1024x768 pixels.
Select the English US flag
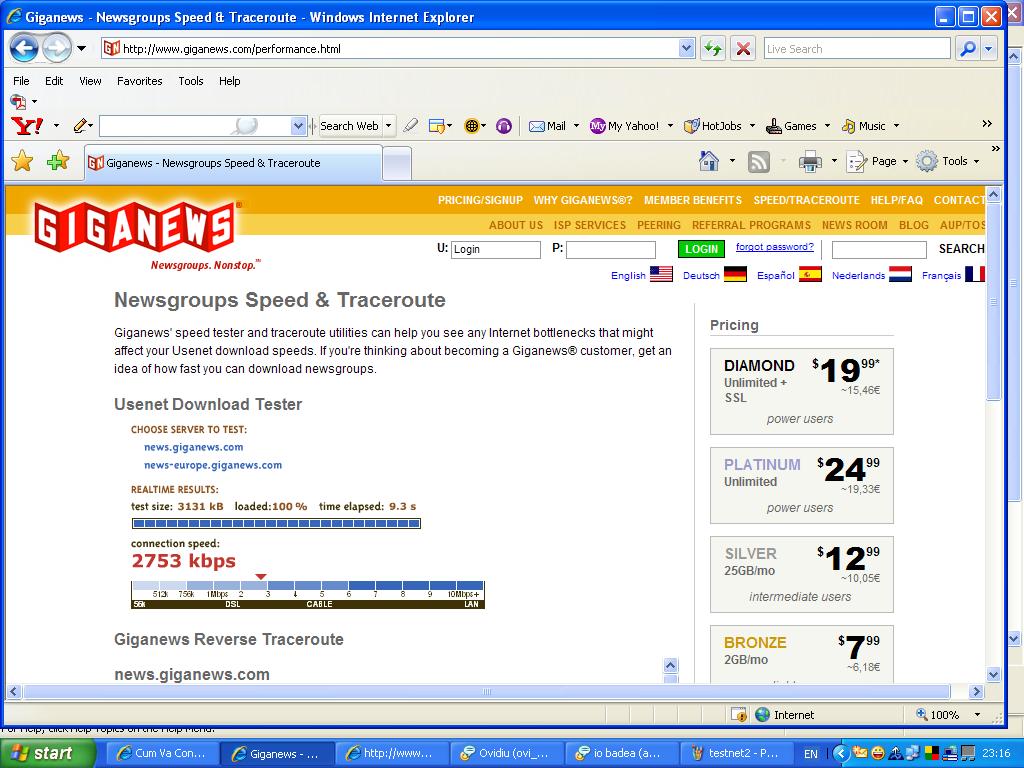point(661,274)
